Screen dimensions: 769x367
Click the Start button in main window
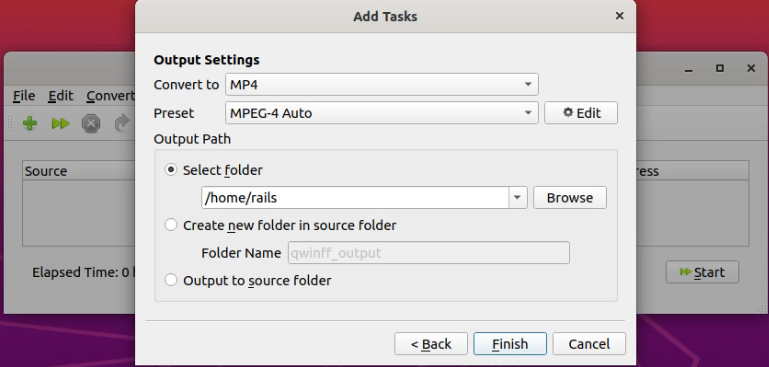pos(702,272)
